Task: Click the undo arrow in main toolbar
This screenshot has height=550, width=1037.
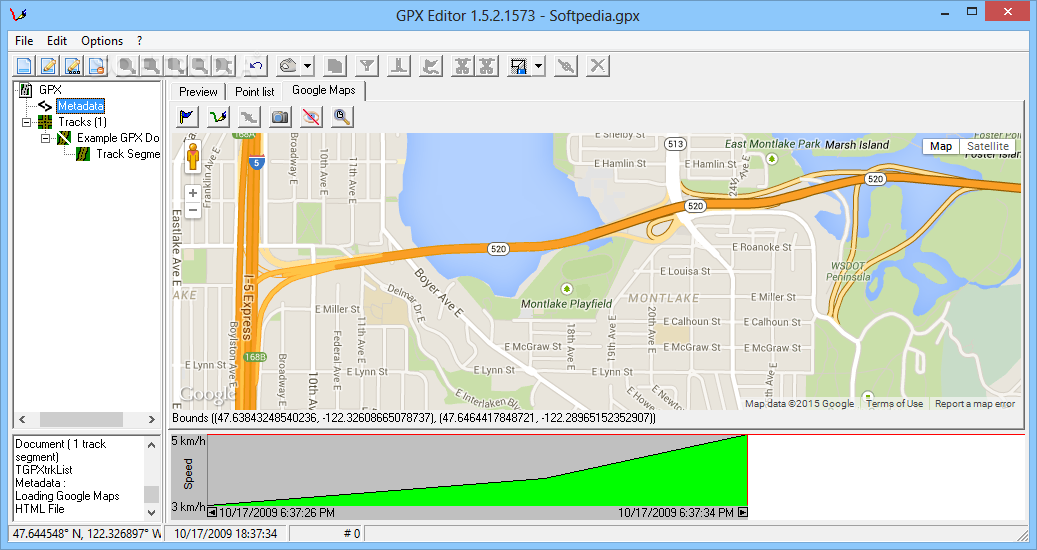Action: point(255,67)
